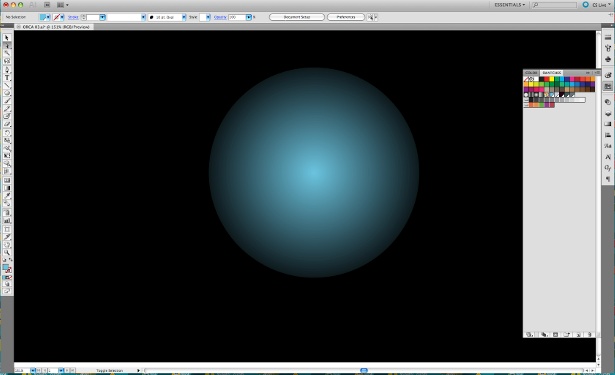Open the Fill color dropdown in control bar
615x375 pixels.
48,17
